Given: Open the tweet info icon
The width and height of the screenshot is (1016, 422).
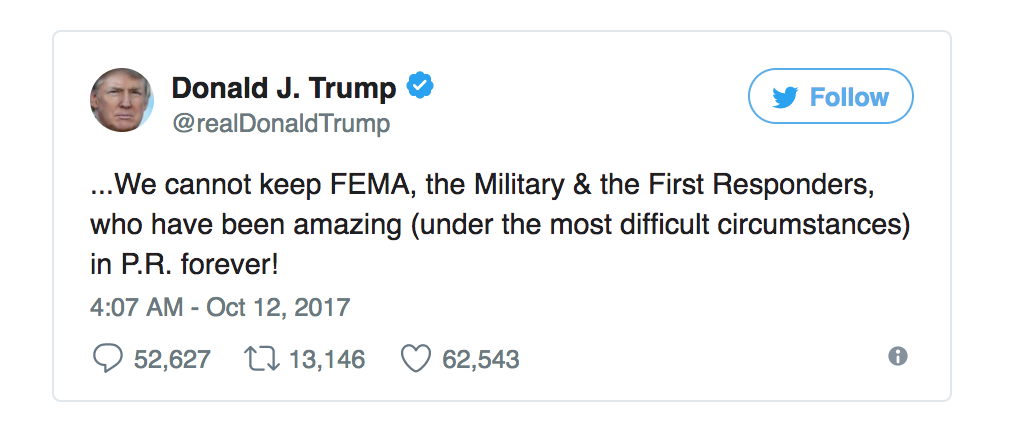Looking at the screenshot, I should [898, 356].
